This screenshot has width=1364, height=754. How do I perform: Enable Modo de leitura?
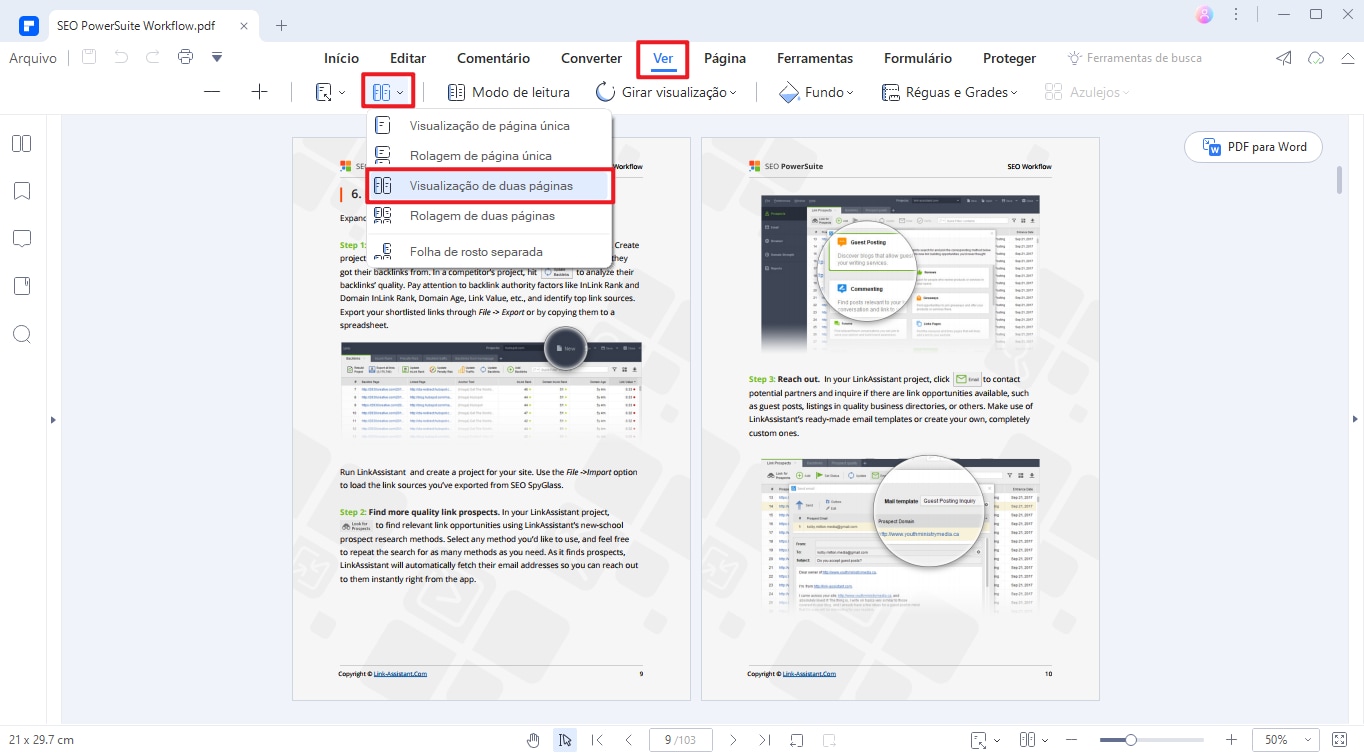(x=509, y=92)
